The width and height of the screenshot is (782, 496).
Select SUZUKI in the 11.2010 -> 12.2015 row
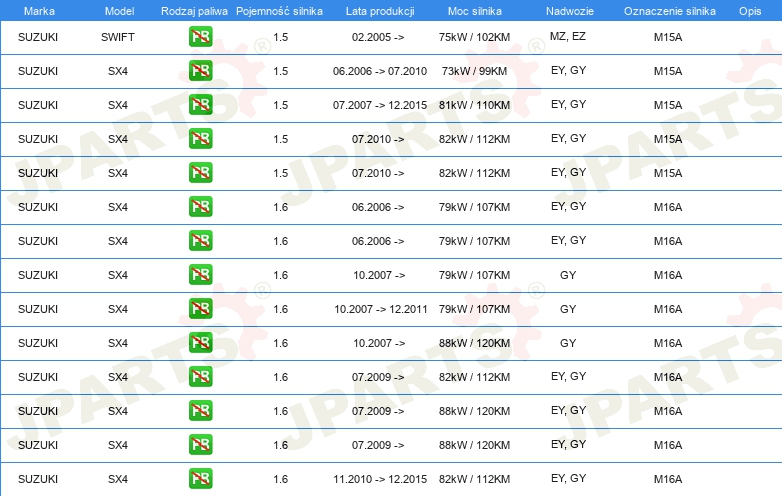pyautogui.click(x=38, y=479)
